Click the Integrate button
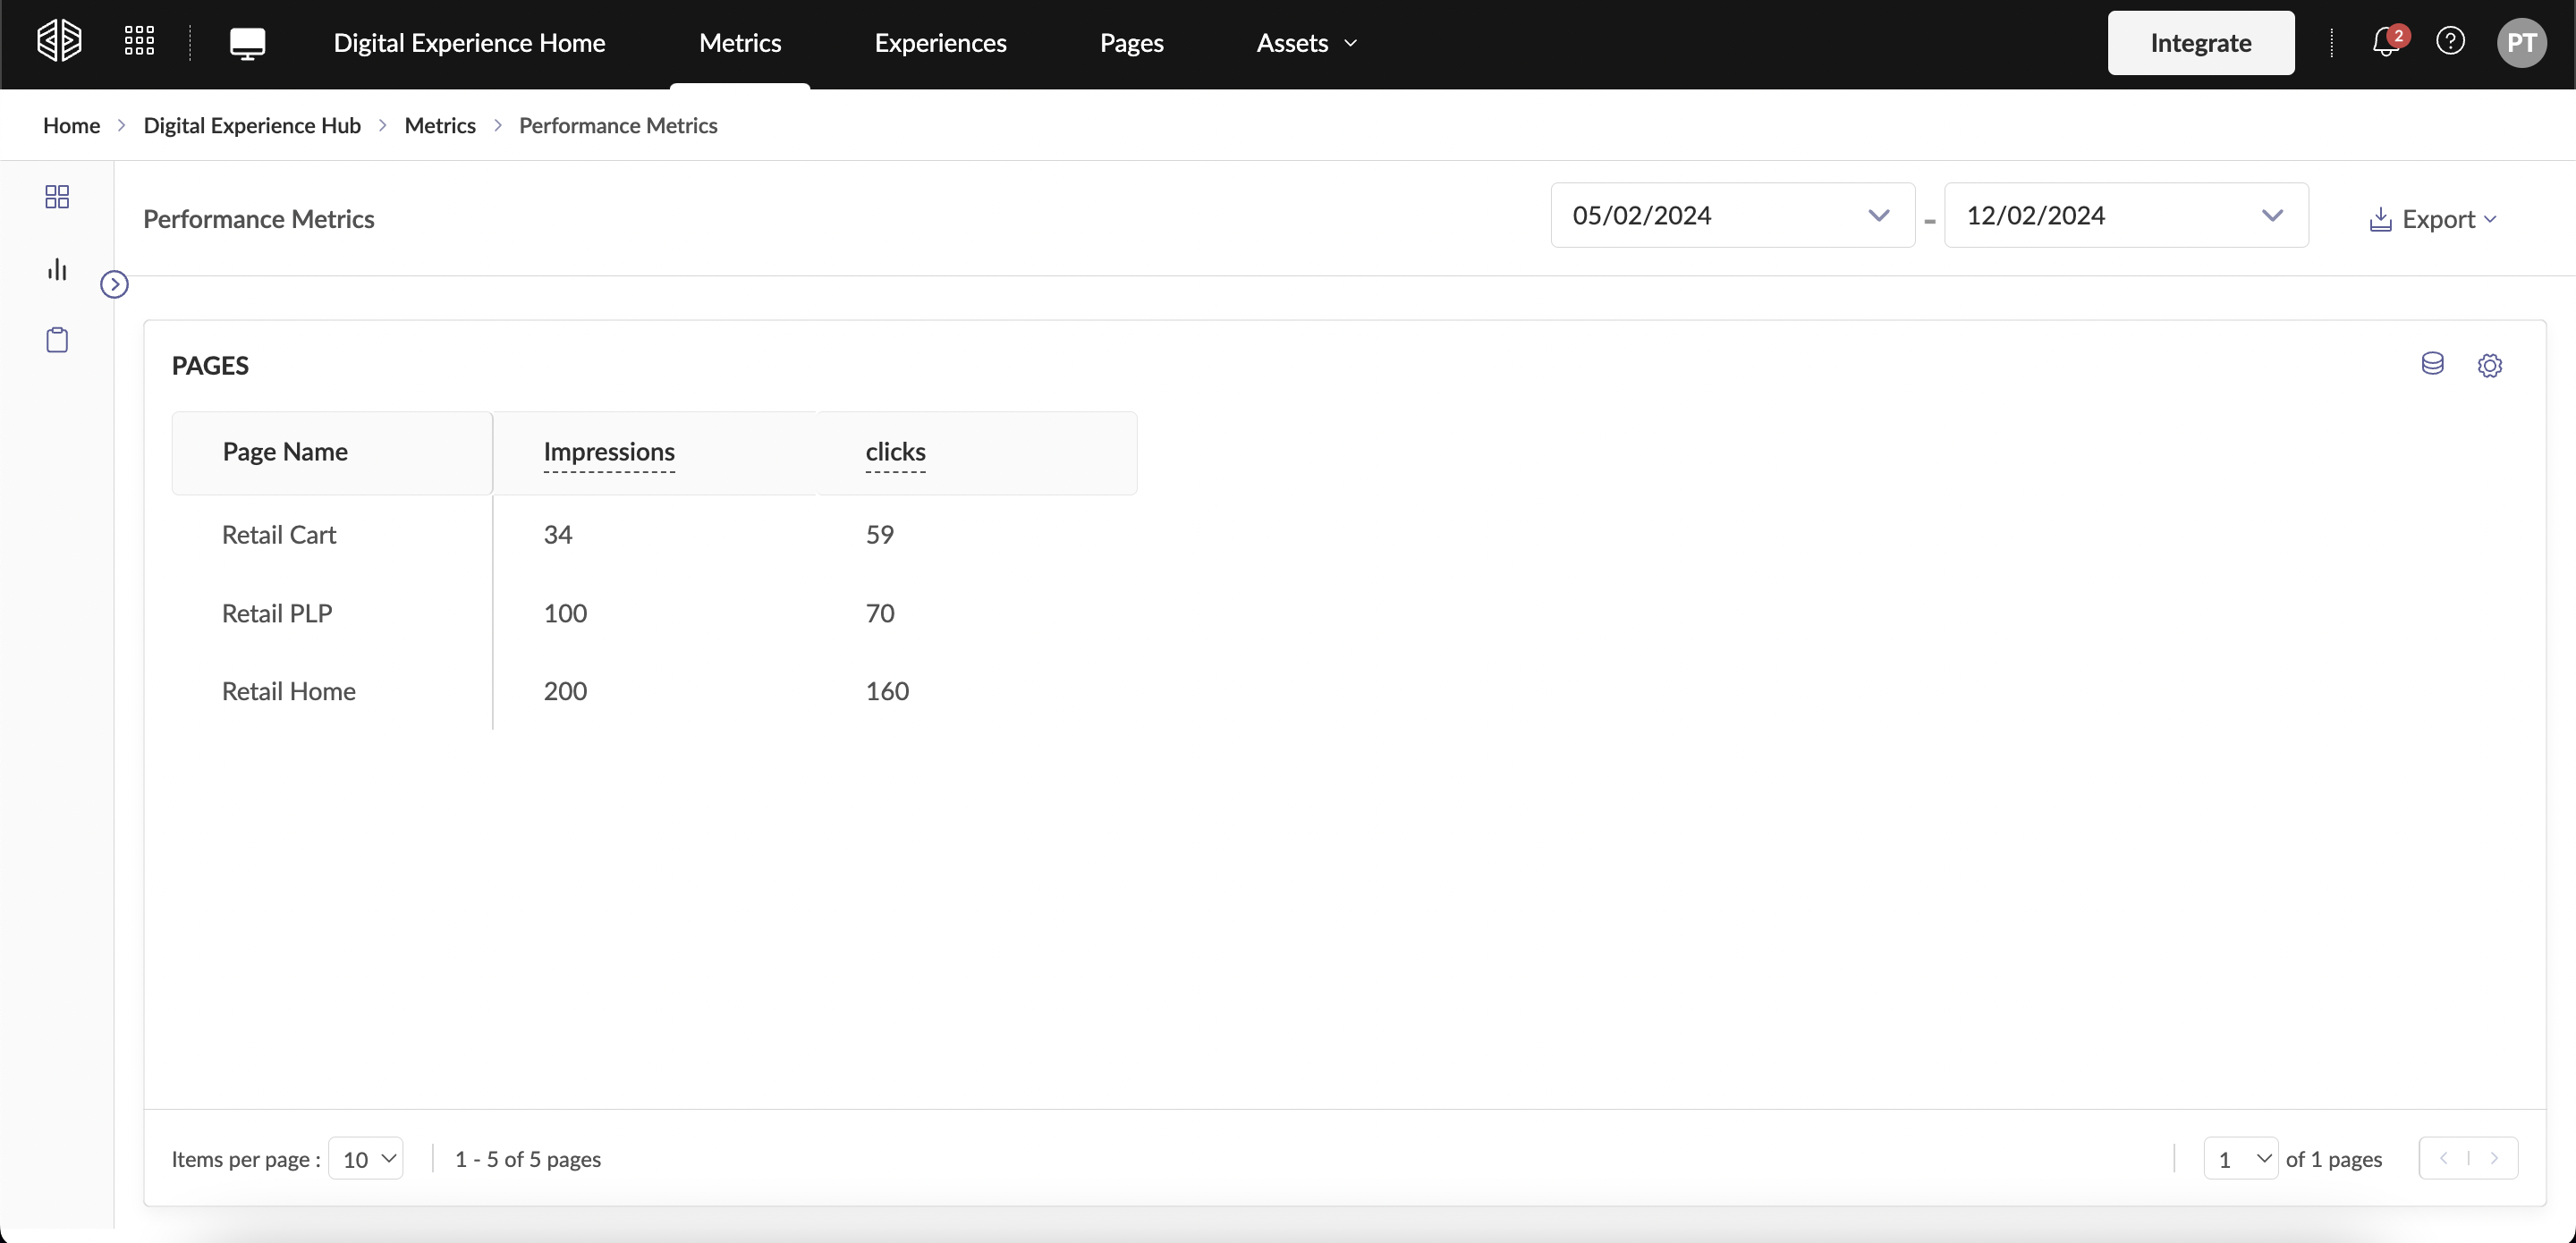The image size is (2576, 1243). pyautogui.click(x=2200, y=43)
